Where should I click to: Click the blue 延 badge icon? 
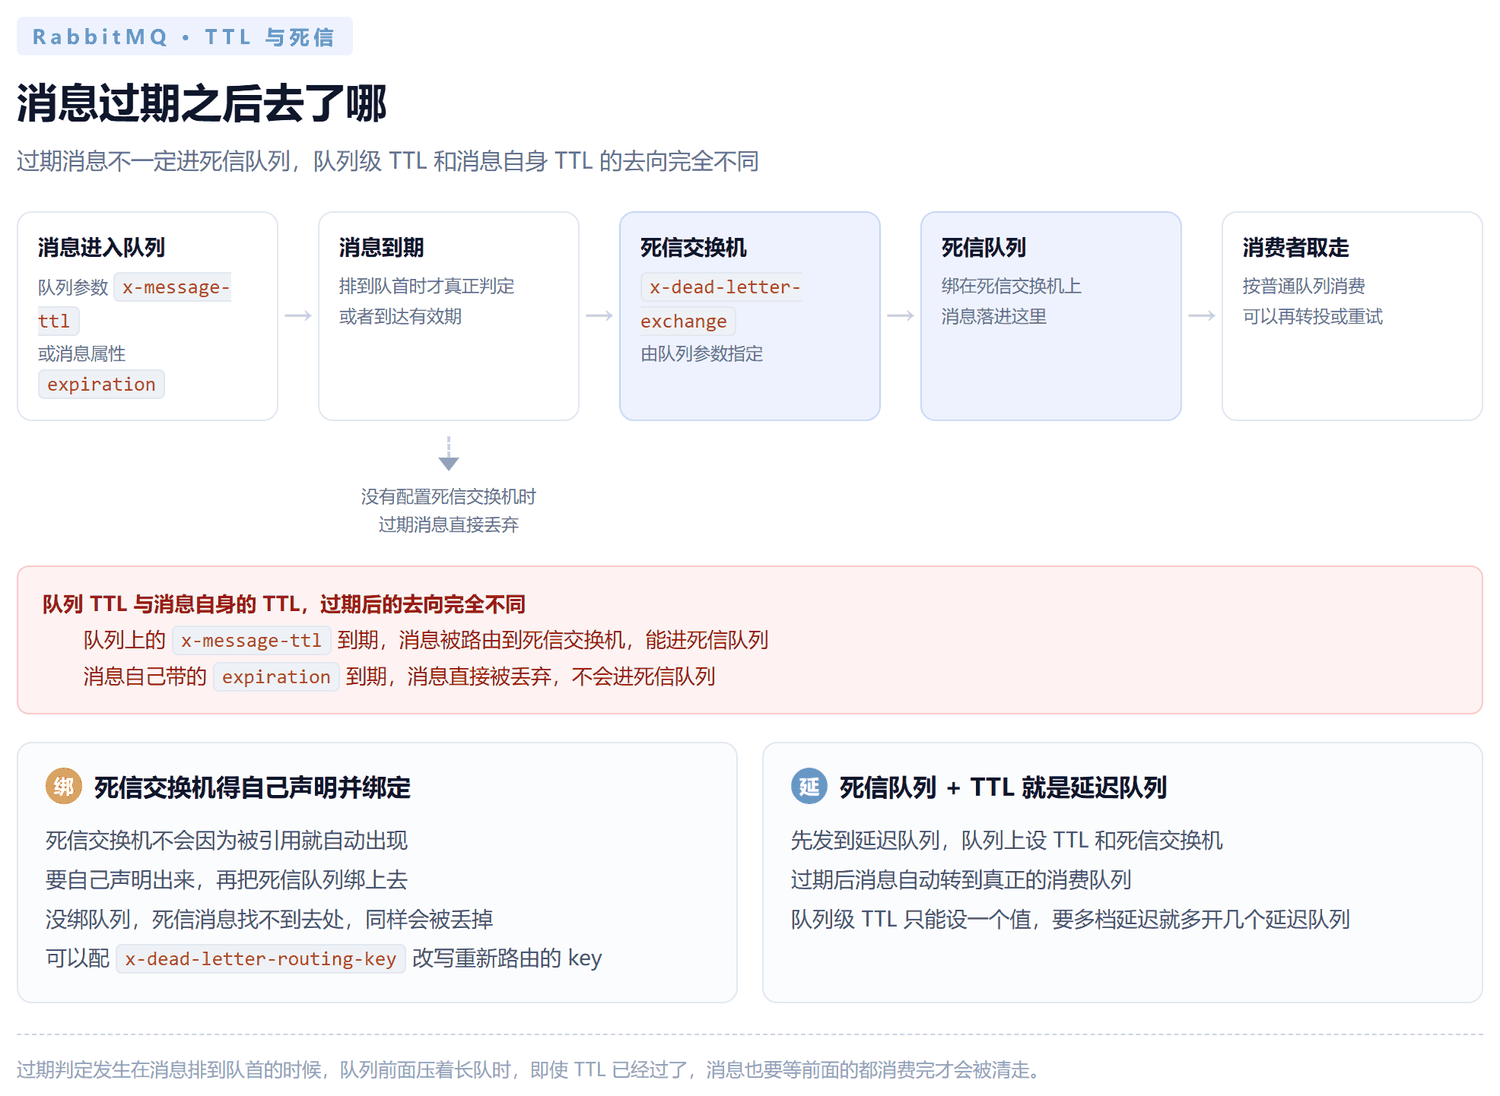pyautogui.click(x=809, y=787)
